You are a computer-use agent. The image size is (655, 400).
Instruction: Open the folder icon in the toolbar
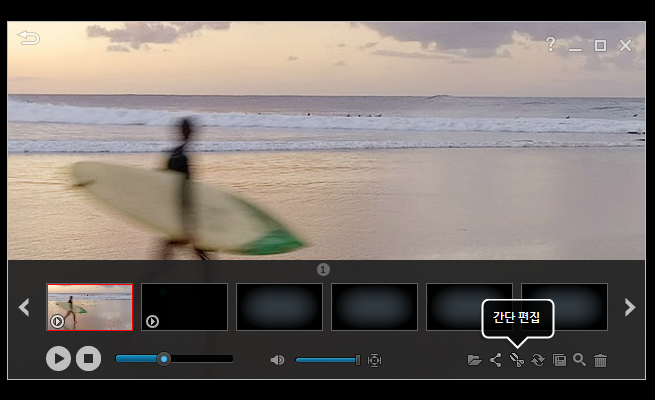pyautogui.click(x=475, y=360)
